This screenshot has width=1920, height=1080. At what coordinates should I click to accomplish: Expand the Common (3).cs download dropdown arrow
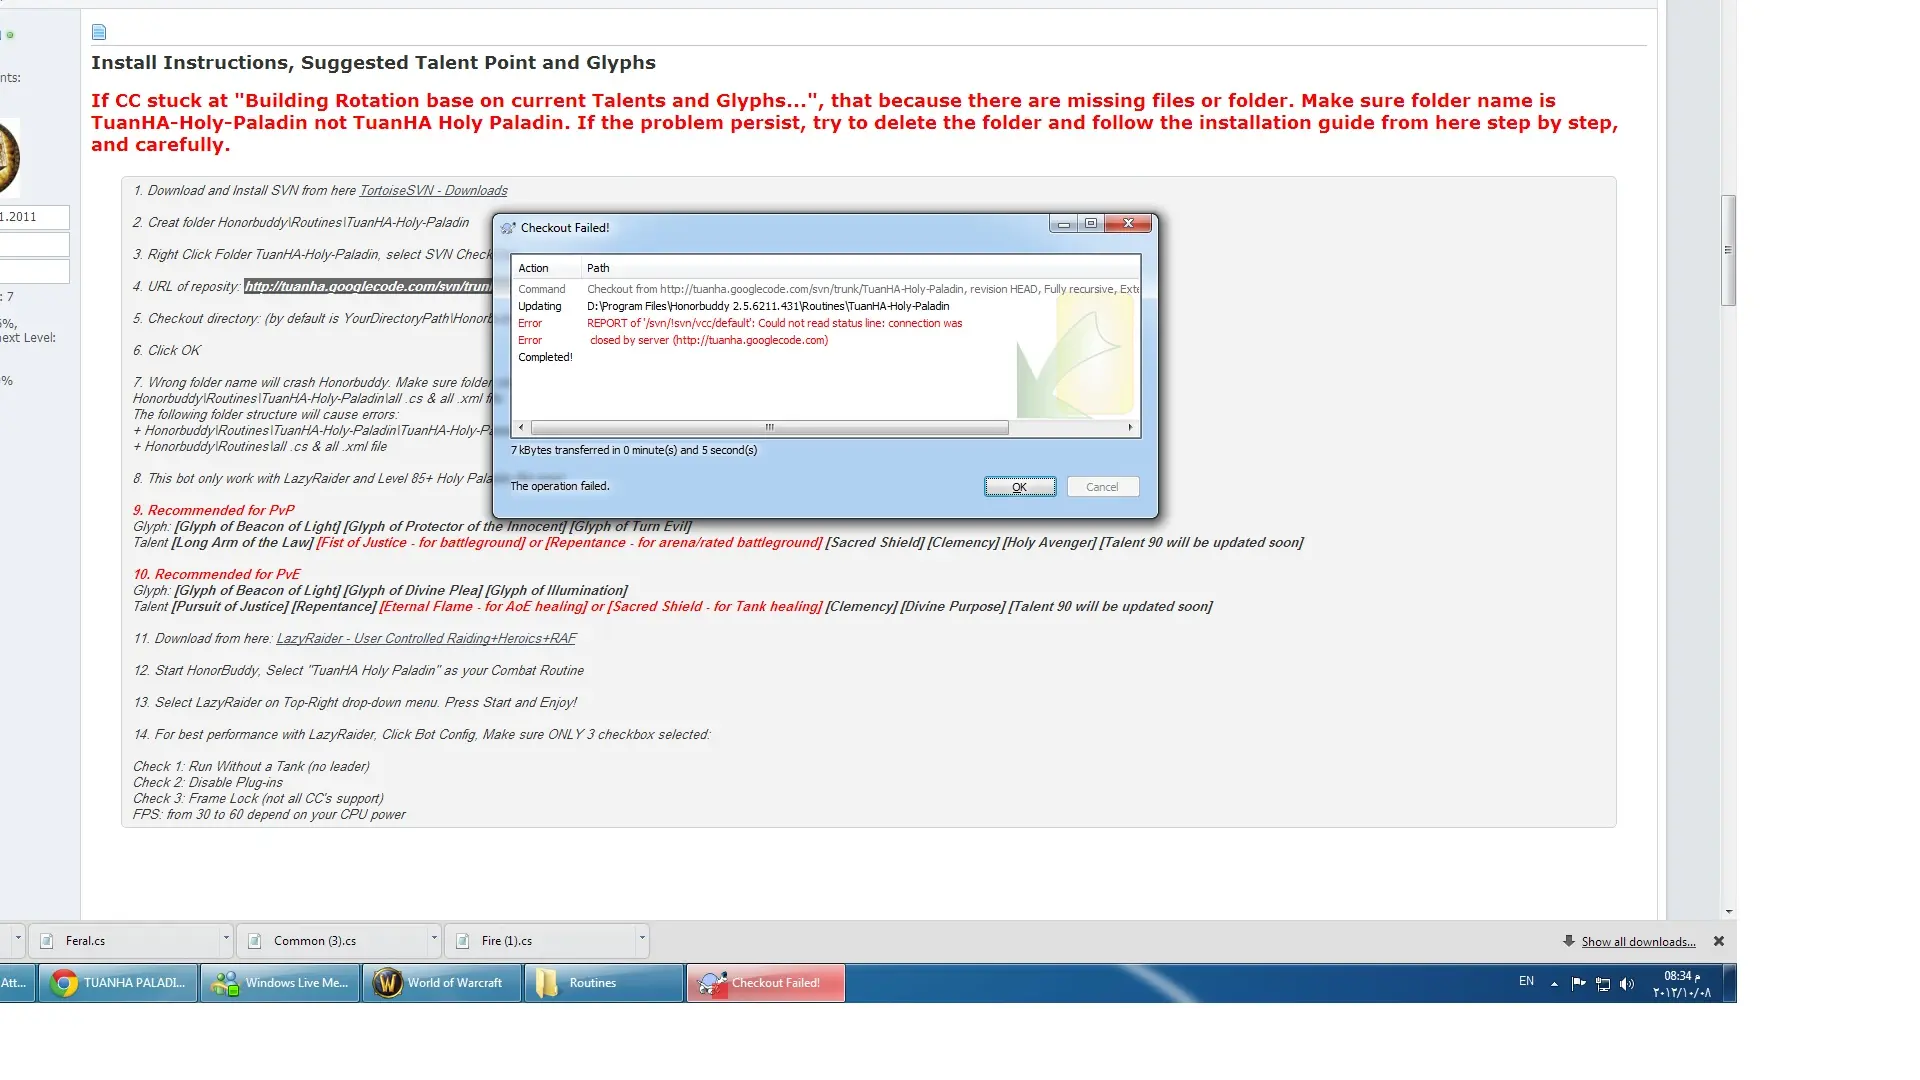click(434, 938)
